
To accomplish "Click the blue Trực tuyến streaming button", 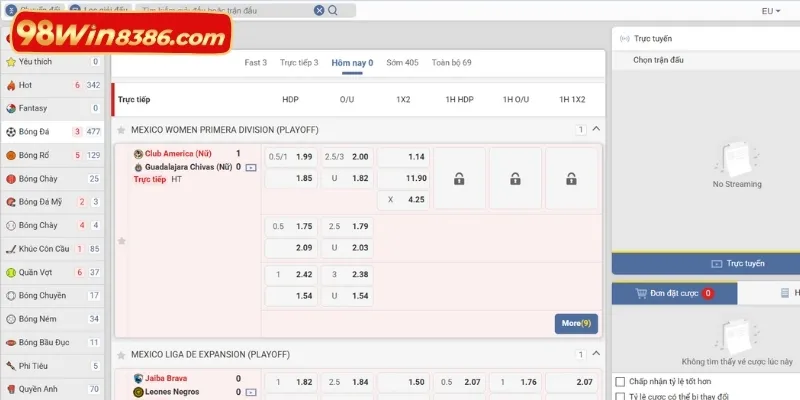I will click(x=706, y=264).
